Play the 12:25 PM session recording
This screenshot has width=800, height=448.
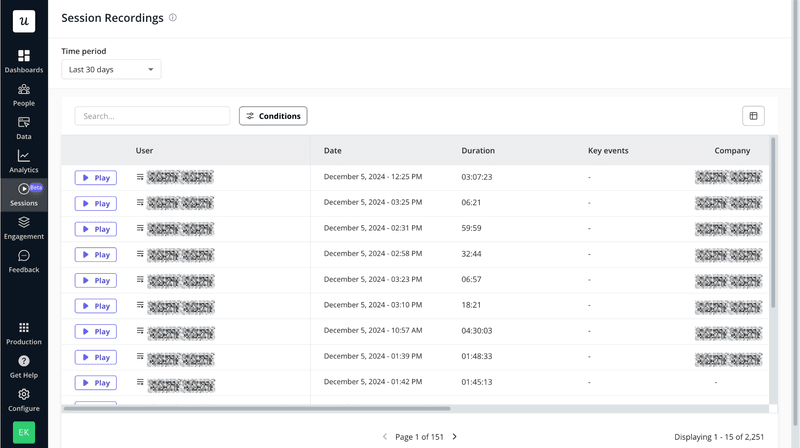96,178
